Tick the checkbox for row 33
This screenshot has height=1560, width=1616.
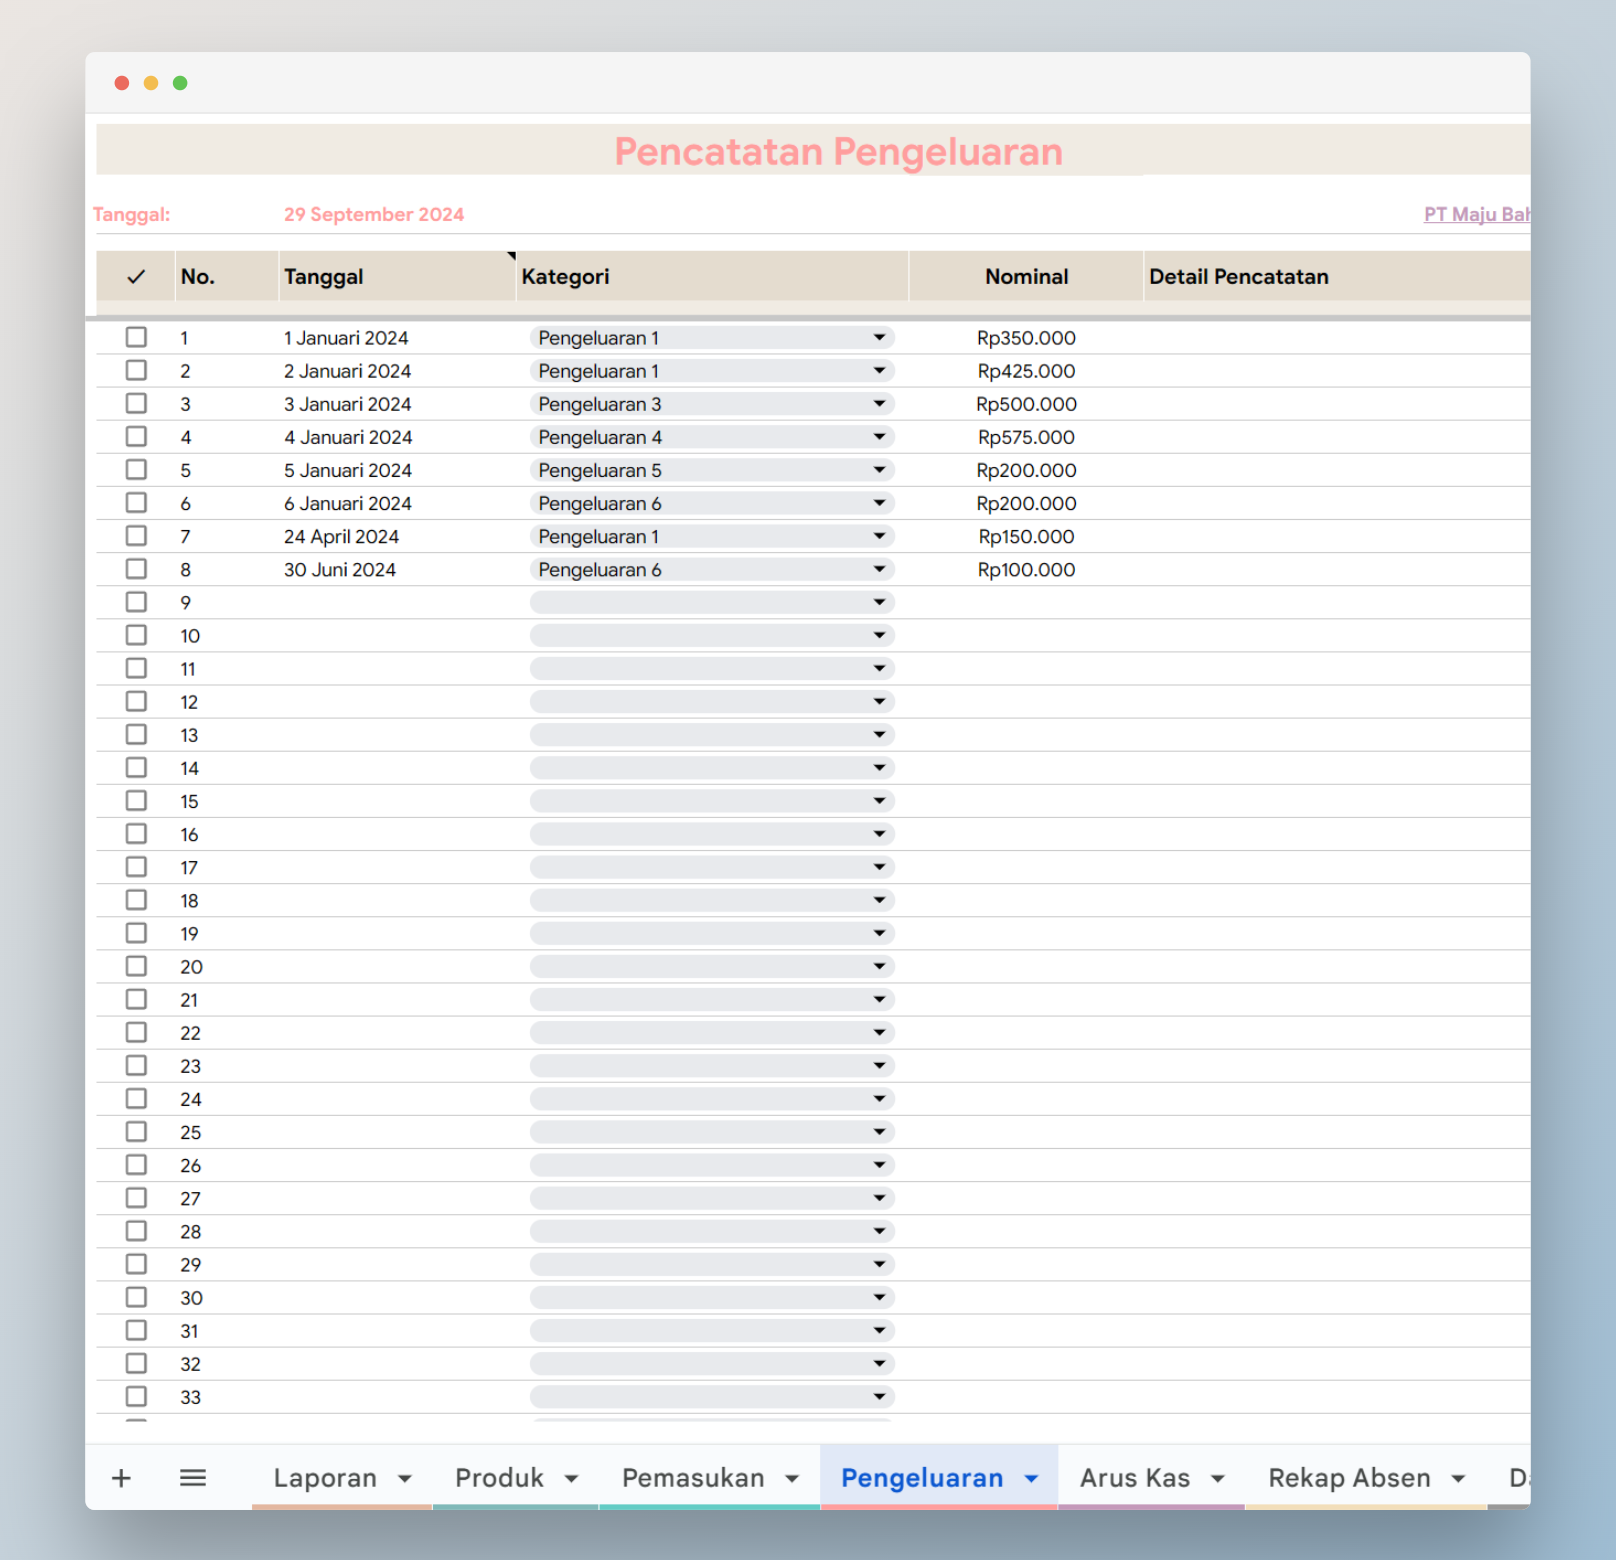tap(136, 1396)
